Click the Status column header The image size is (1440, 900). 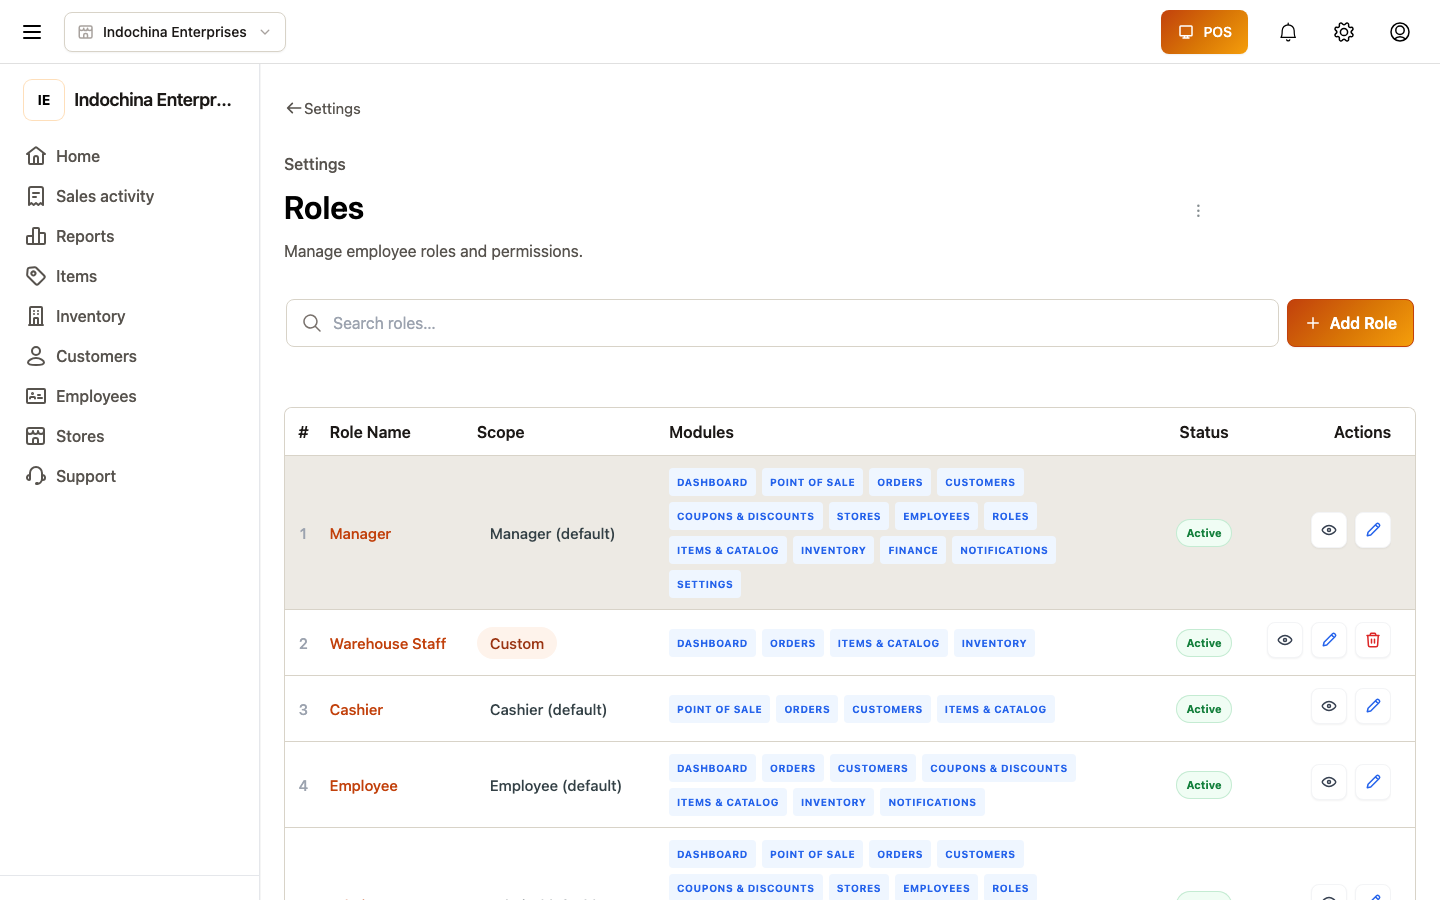1204,432
